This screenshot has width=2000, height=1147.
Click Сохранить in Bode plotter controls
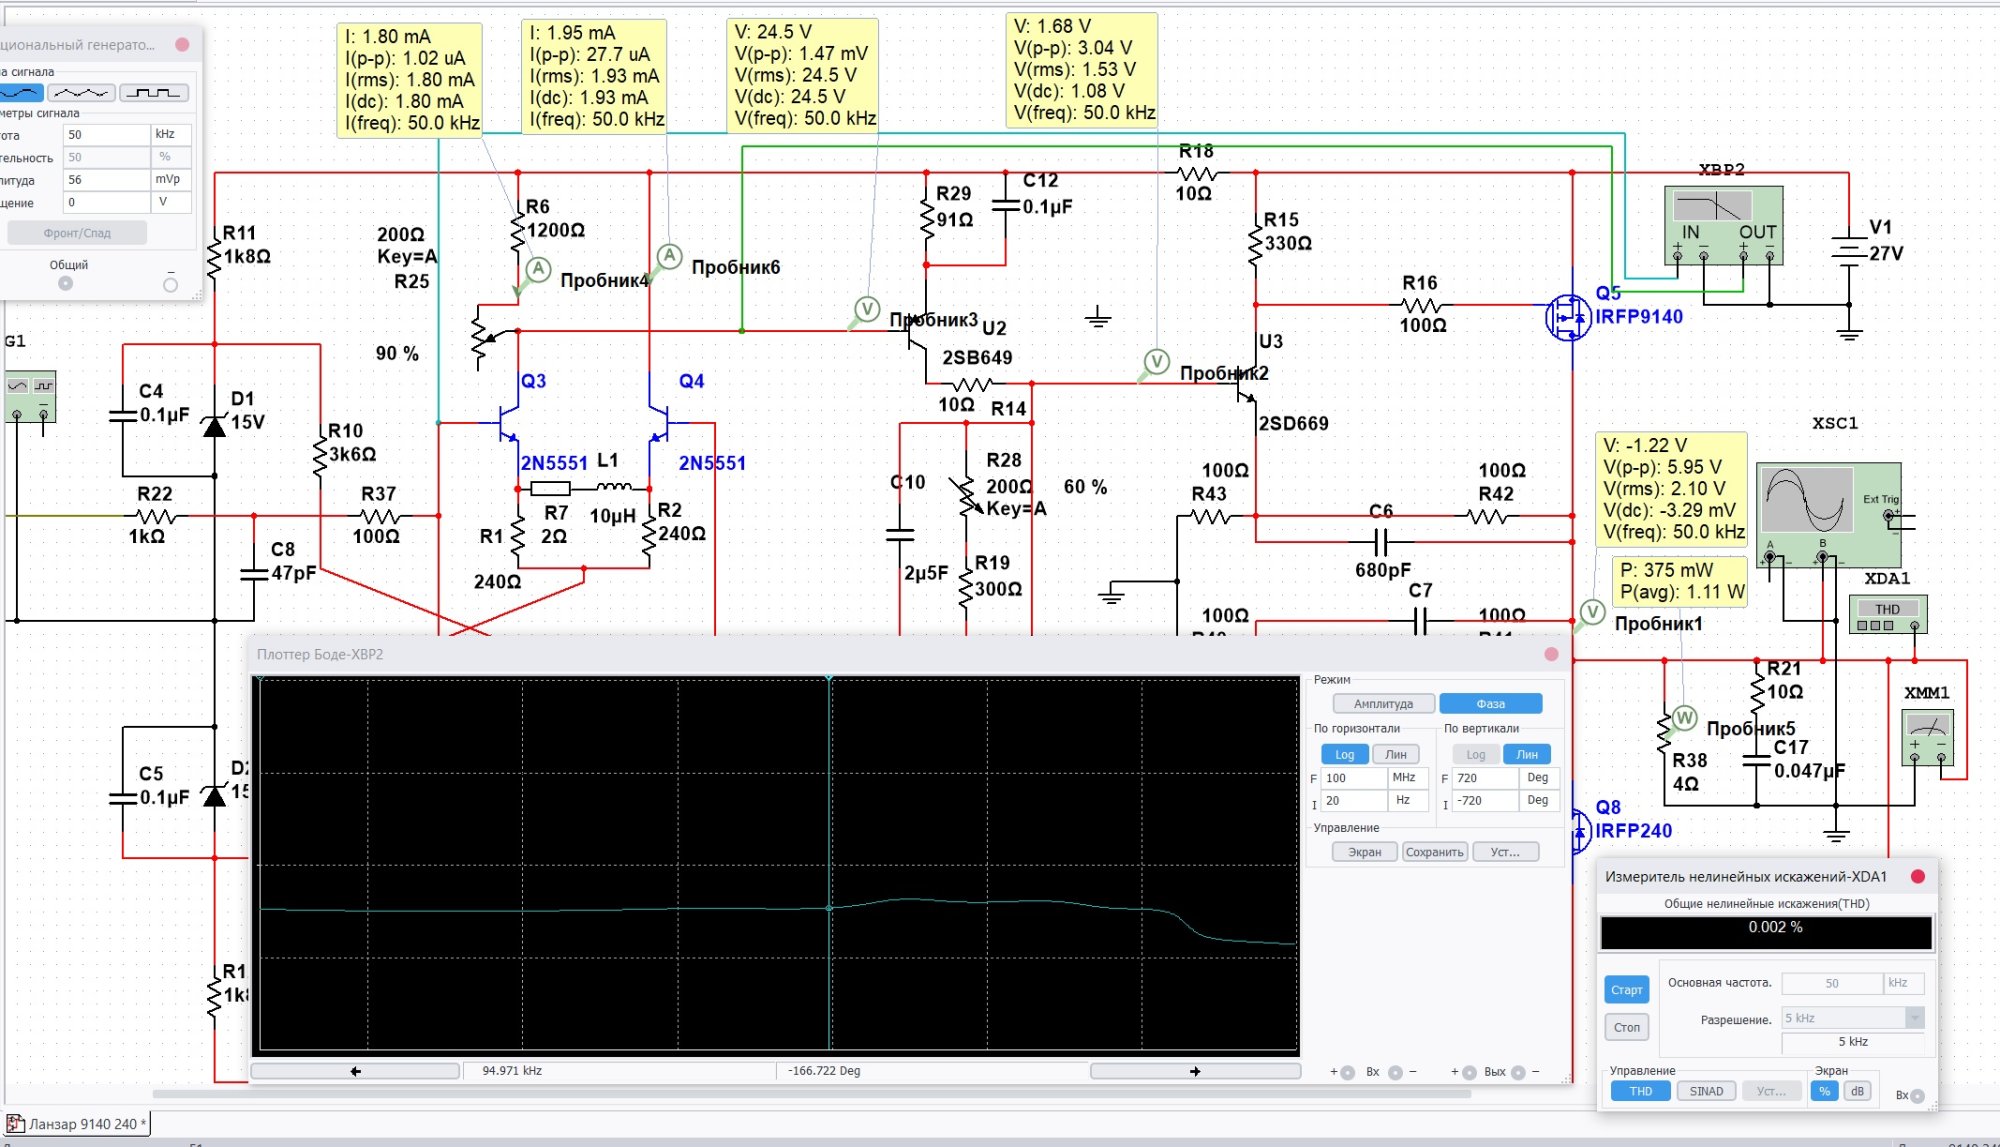(1435, 852)
